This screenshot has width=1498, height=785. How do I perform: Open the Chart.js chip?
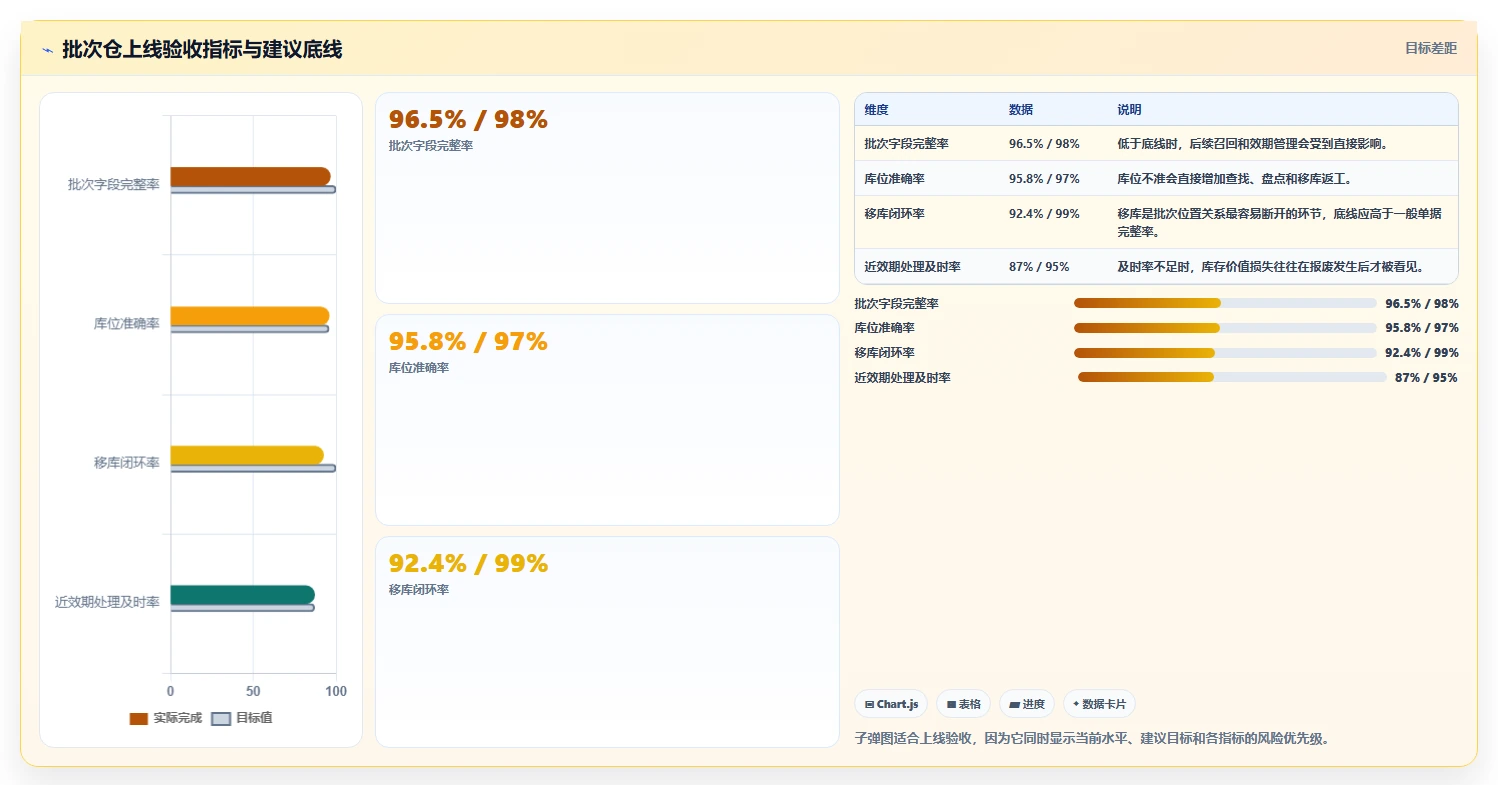892,704
